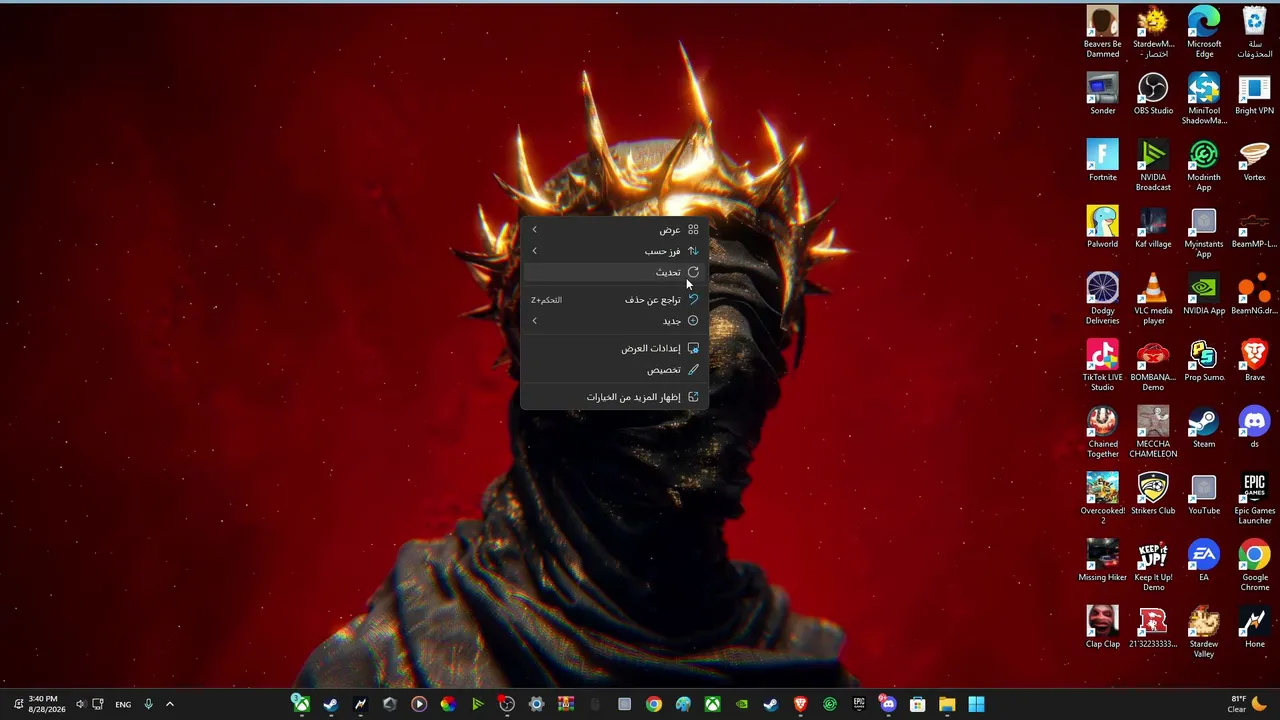Select the OBS Studio desktop shortcut
Image resolution: width=1280 pixels, height=720 pixels.
(x=1153, y=94)
